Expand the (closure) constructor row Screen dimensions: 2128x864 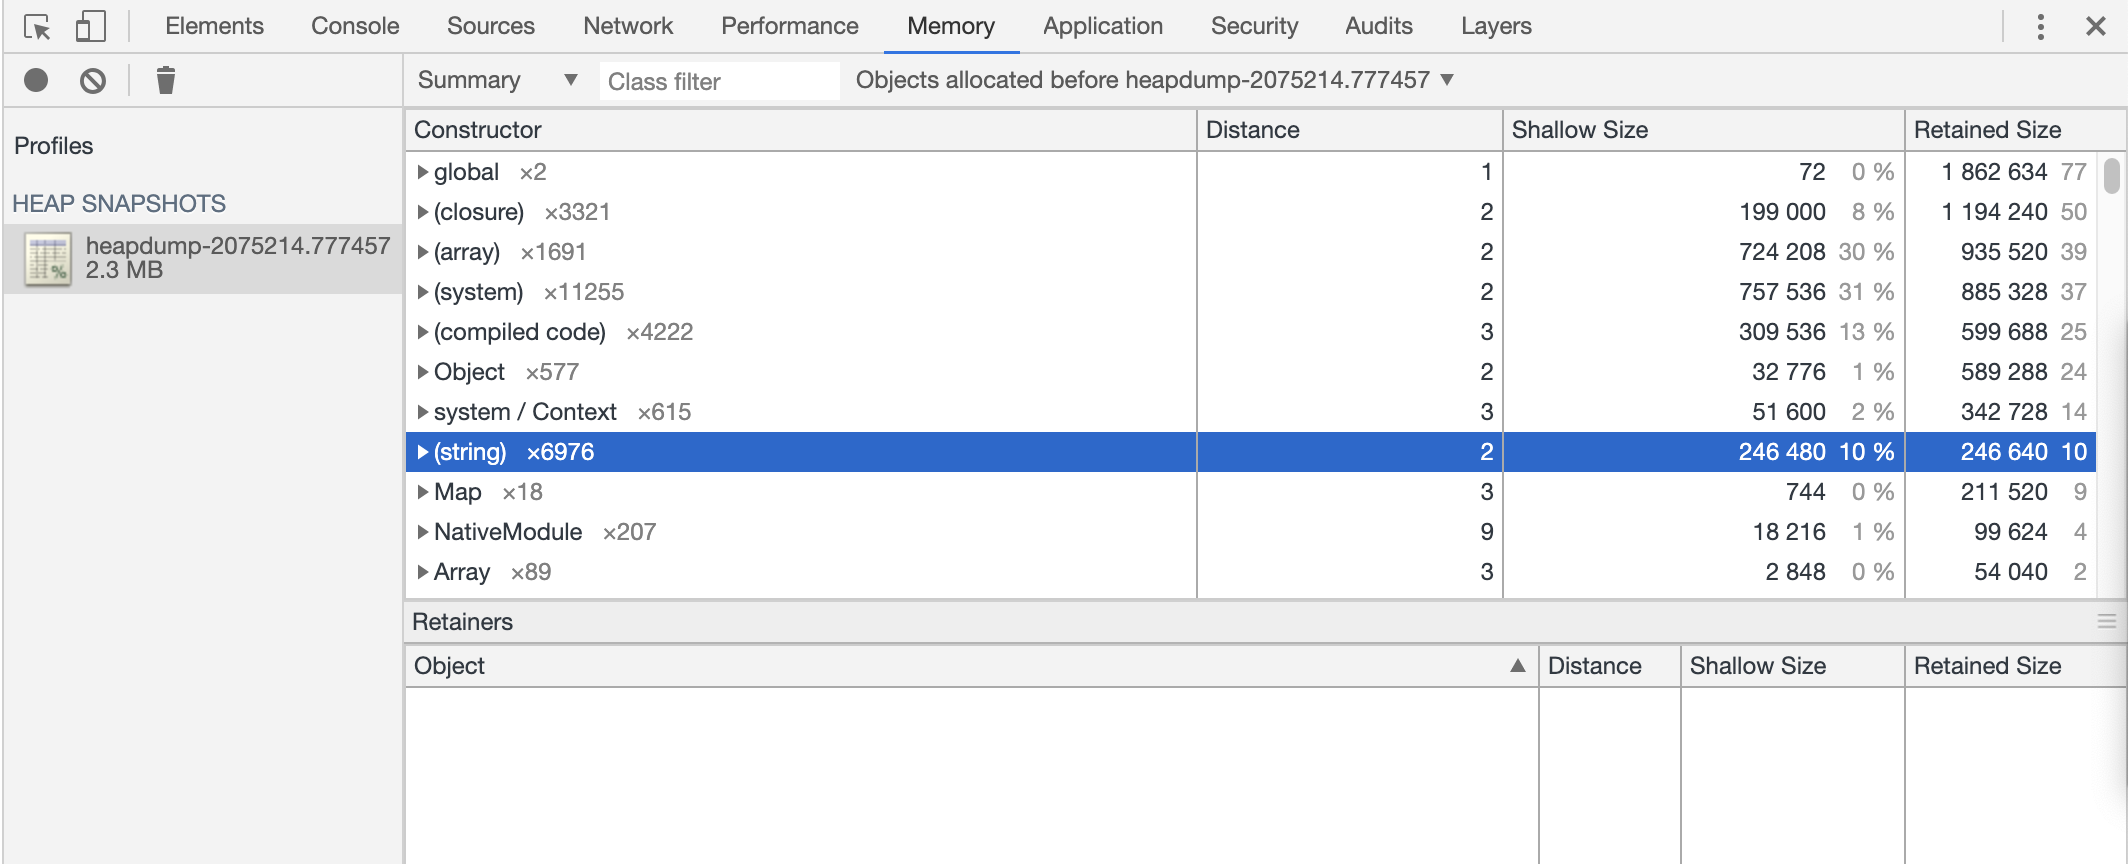[x=423, y=212]
